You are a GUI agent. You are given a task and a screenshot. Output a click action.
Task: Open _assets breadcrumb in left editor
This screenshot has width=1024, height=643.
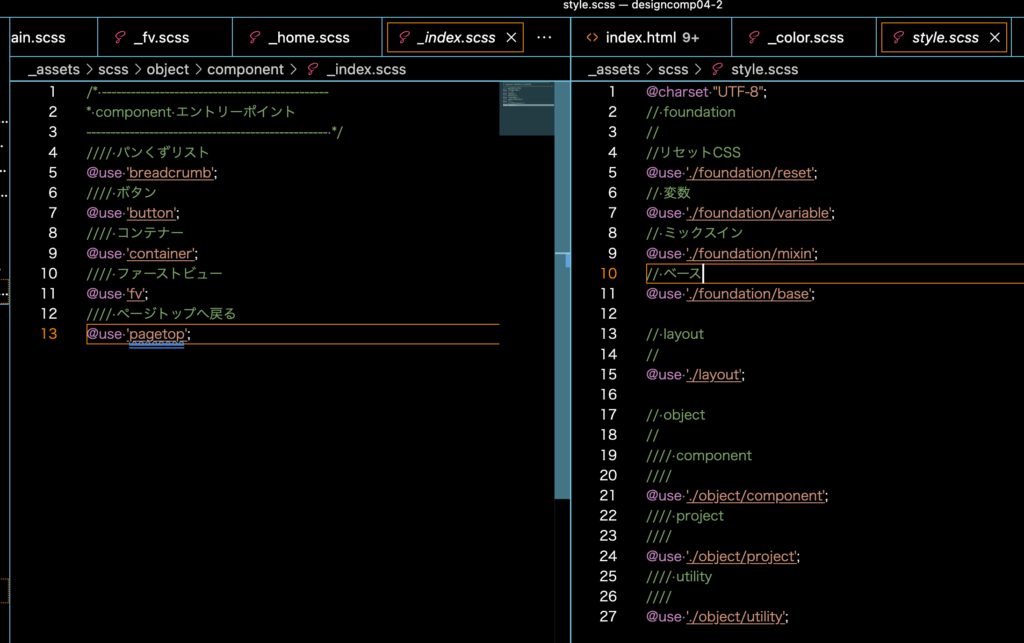54,69
